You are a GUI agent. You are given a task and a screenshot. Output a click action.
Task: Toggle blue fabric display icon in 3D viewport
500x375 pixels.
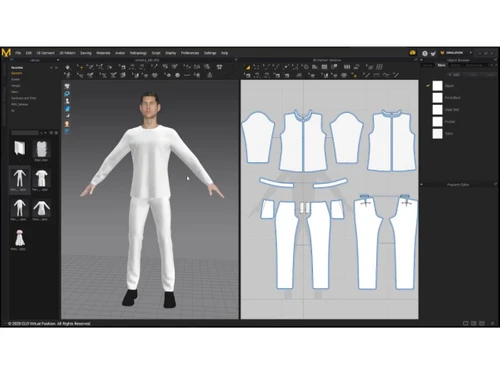click(67, 109)
